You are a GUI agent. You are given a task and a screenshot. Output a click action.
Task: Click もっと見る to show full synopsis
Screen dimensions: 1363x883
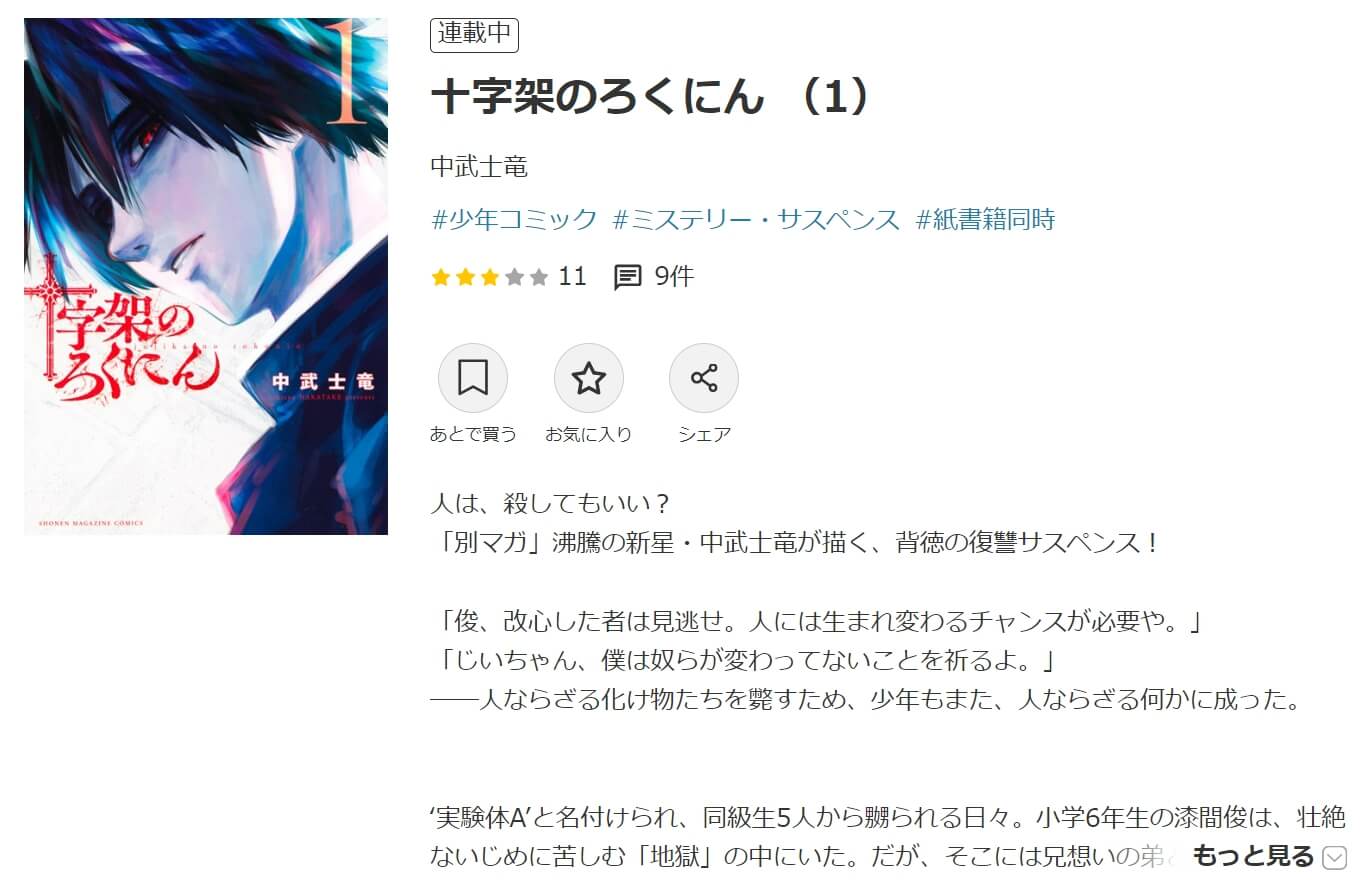pyautogui.click(x=1253, y=856)
